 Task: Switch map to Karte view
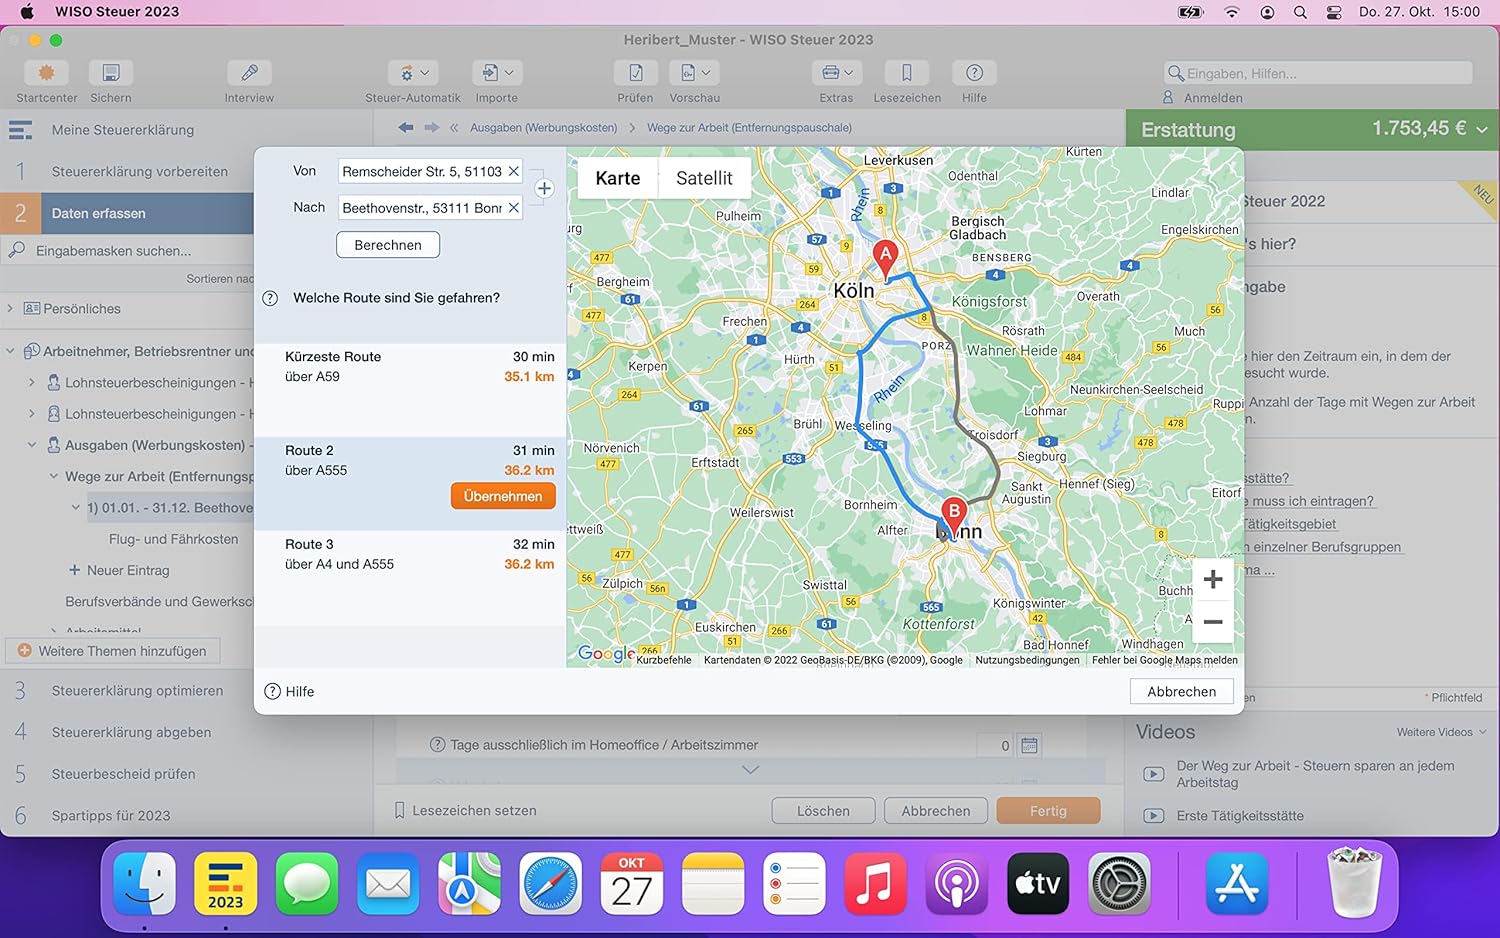pos(617,178)
